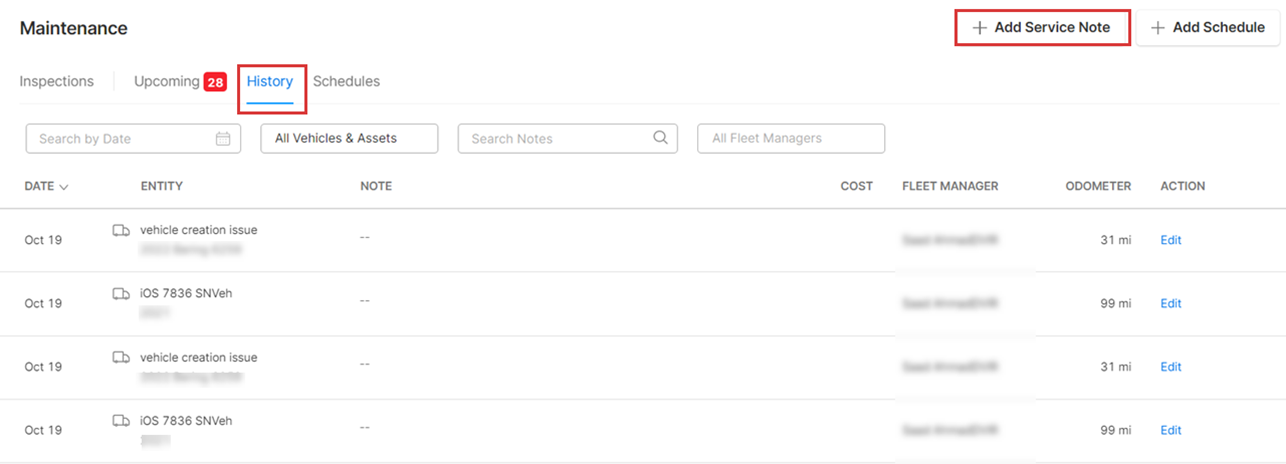
Task: Click truck icon beside first vehicle creation issue
Action: point(121,230)
